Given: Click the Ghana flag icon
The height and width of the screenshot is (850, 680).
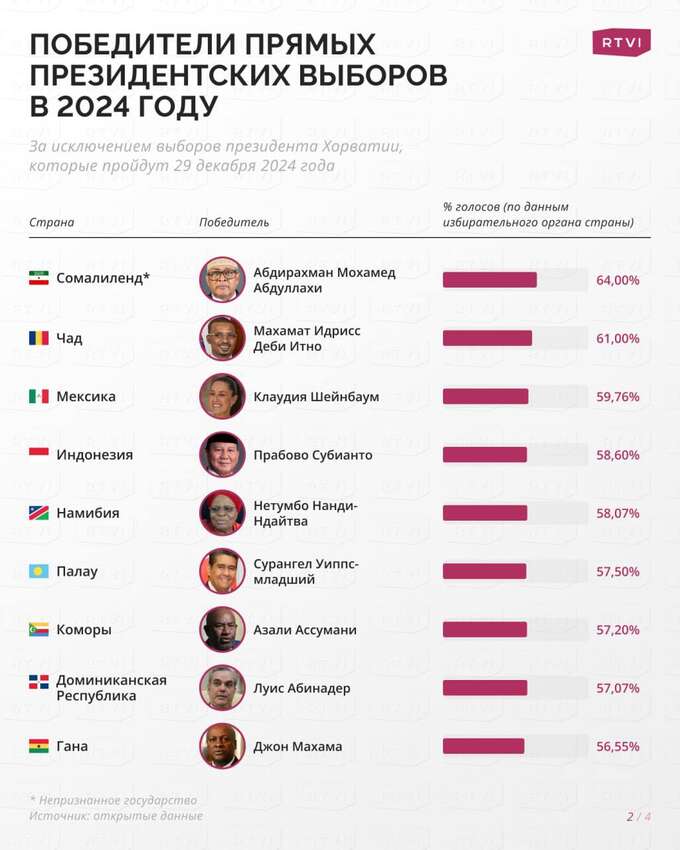Looking at the screenshot, I should (x=39, y=746).
